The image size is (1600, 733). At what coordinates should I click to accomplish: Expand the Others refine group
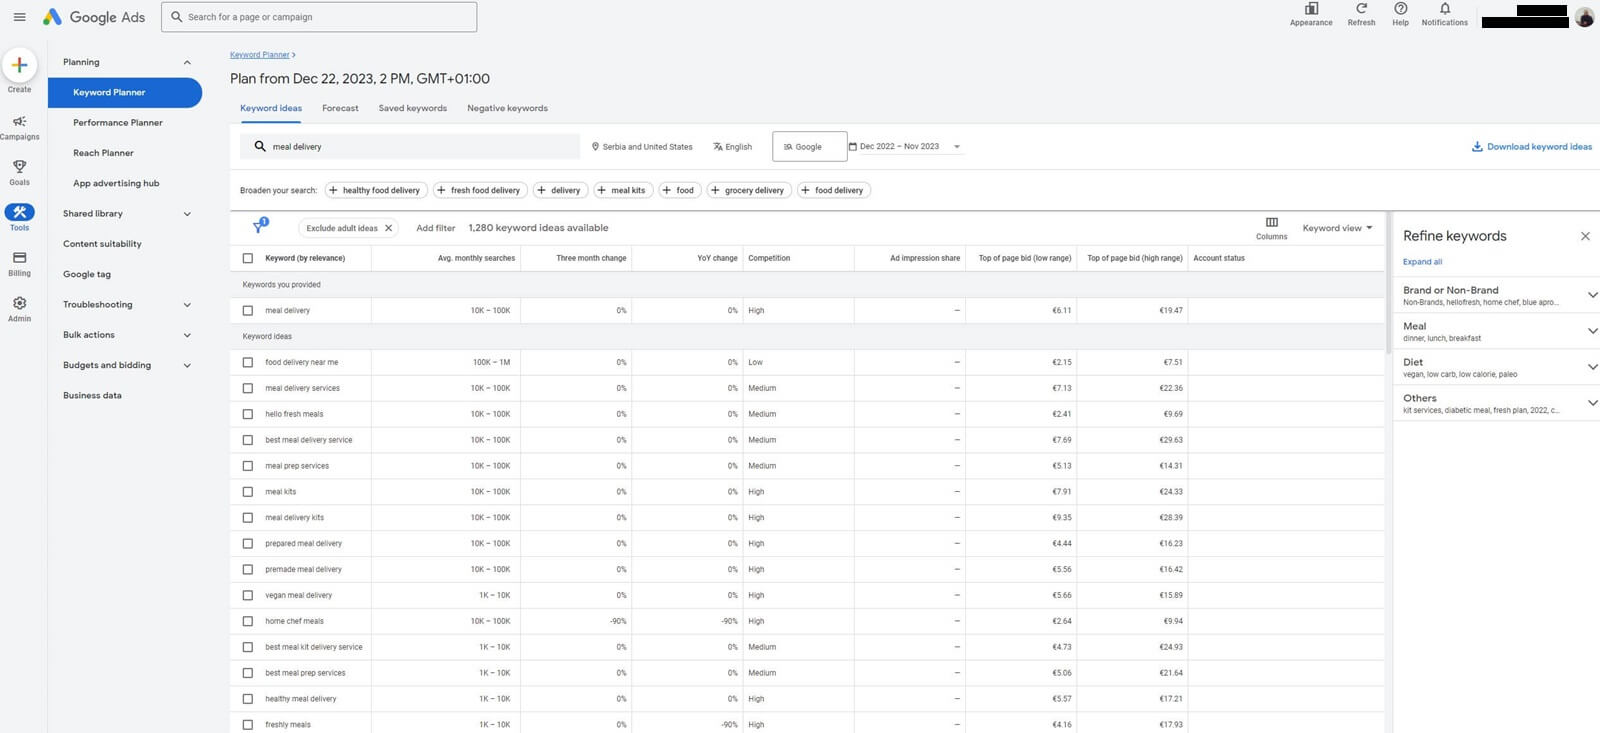[x=1592, y=403]
